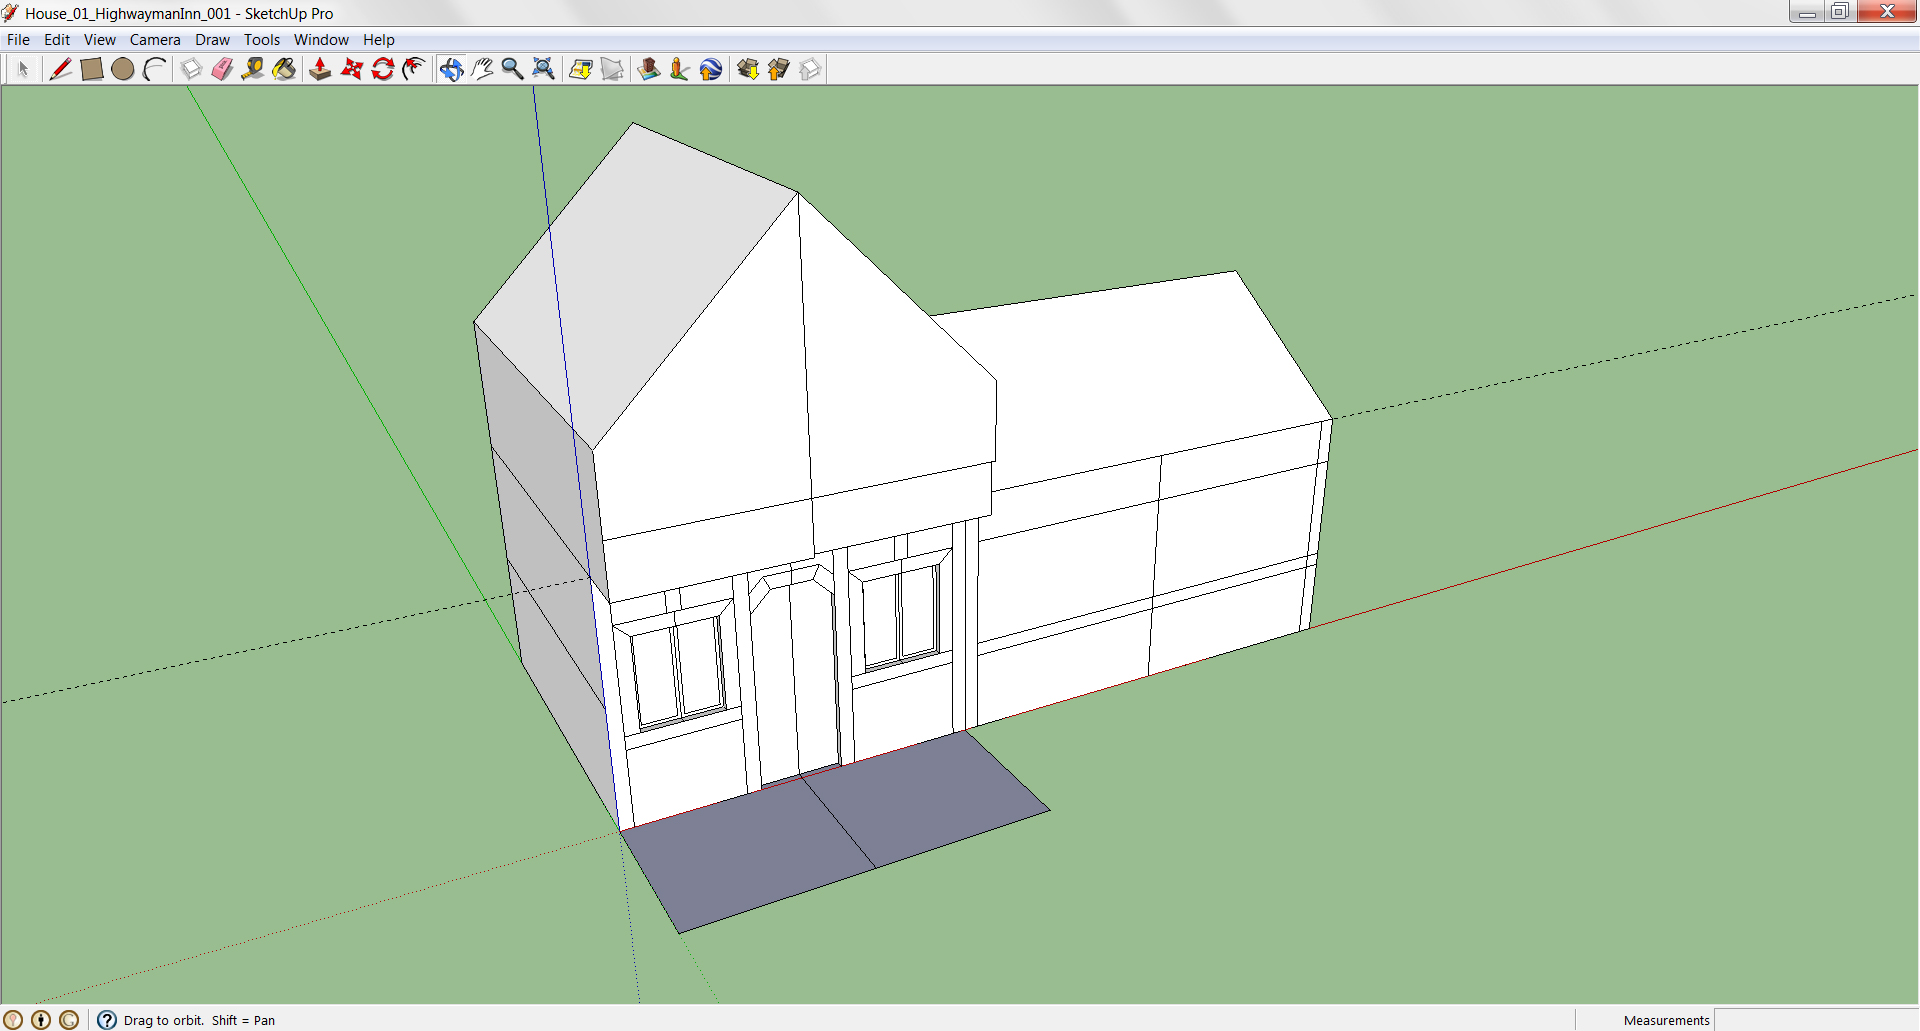The height and width of the screenshot is (1031, 1920).
Task: Choose the pink Eraser tool
Action: point(221,69)
